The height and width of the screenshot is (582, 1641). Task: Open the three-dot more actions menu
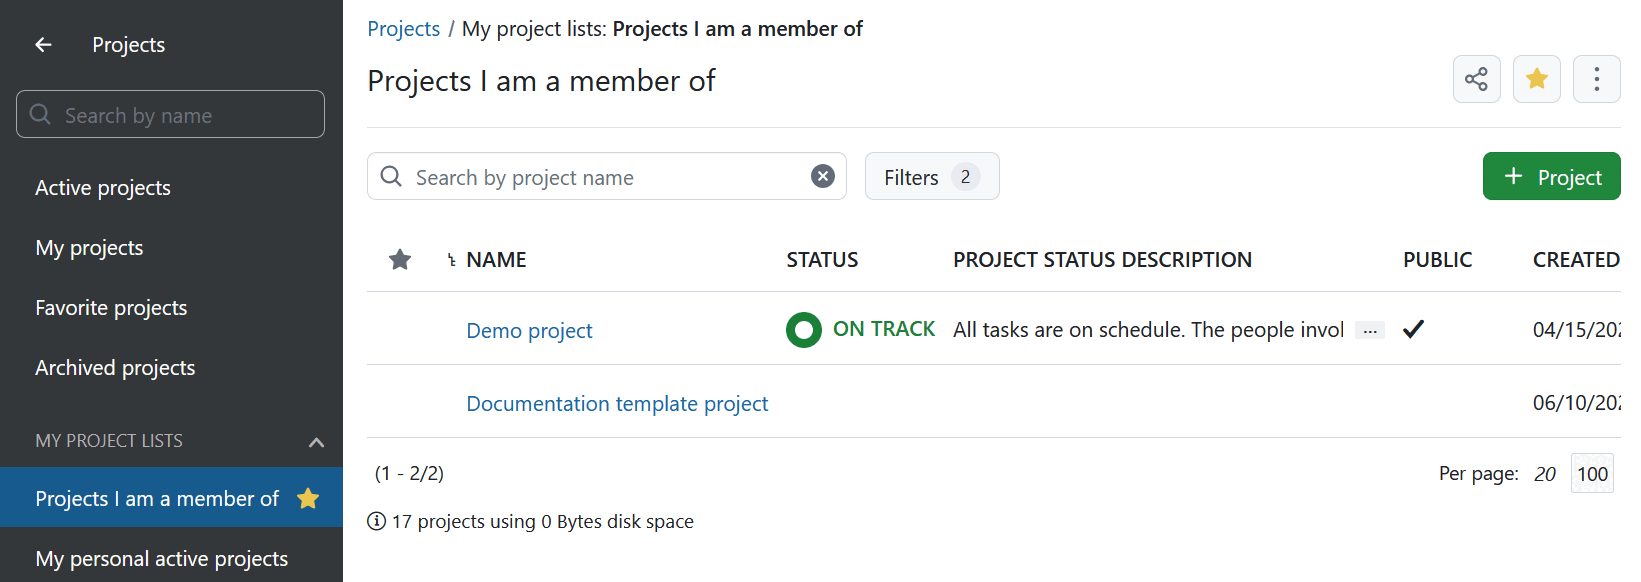(1596, 79)
